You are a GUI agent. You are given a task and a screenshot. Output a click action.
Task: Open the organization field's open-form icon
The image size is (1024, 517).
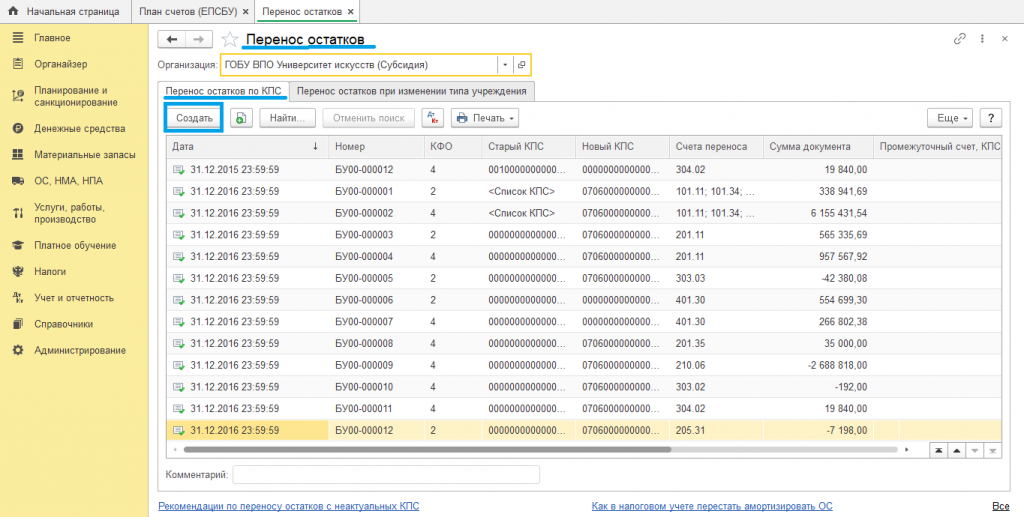coord(521,65)
